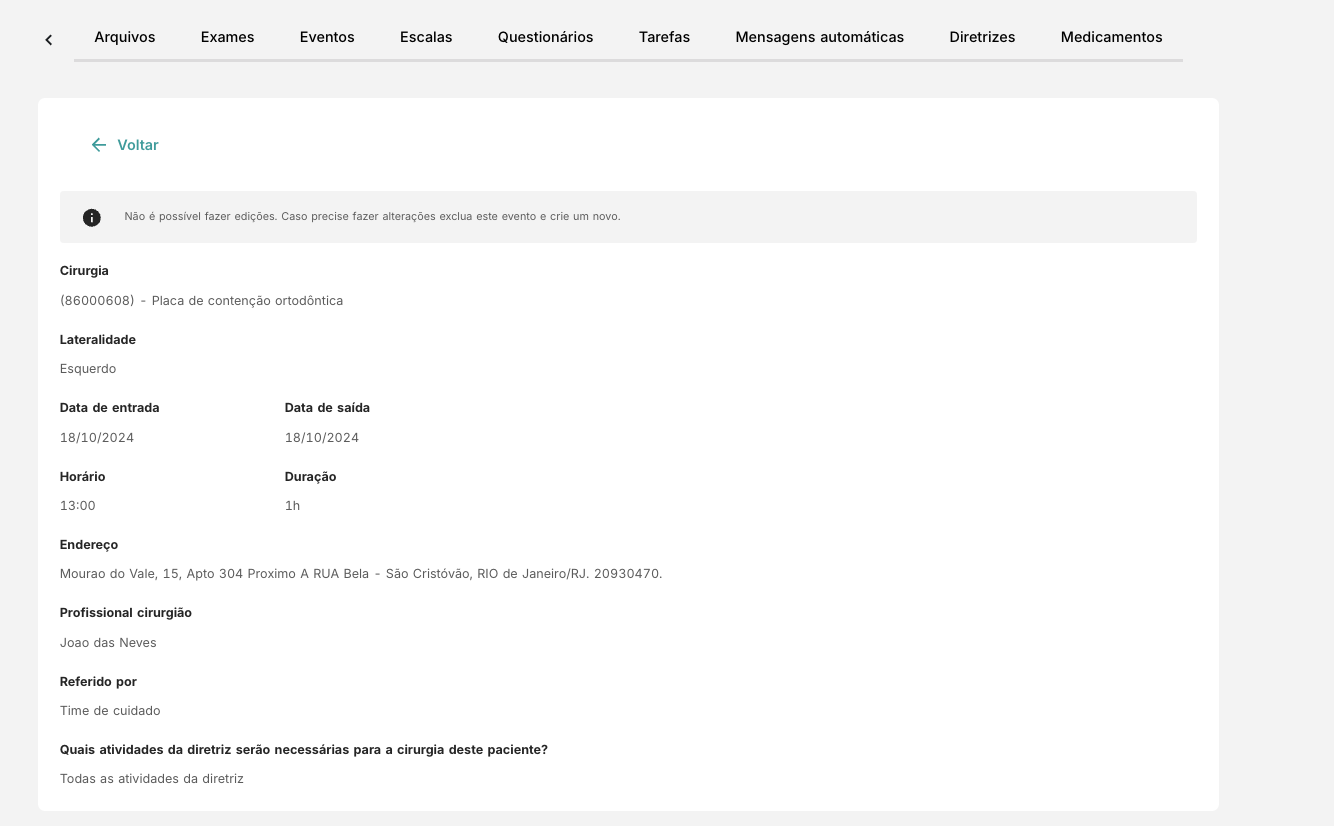Click the Time de cuidado referral value
The width and height of the screenshot is (1334, 826).
point(110,711)
